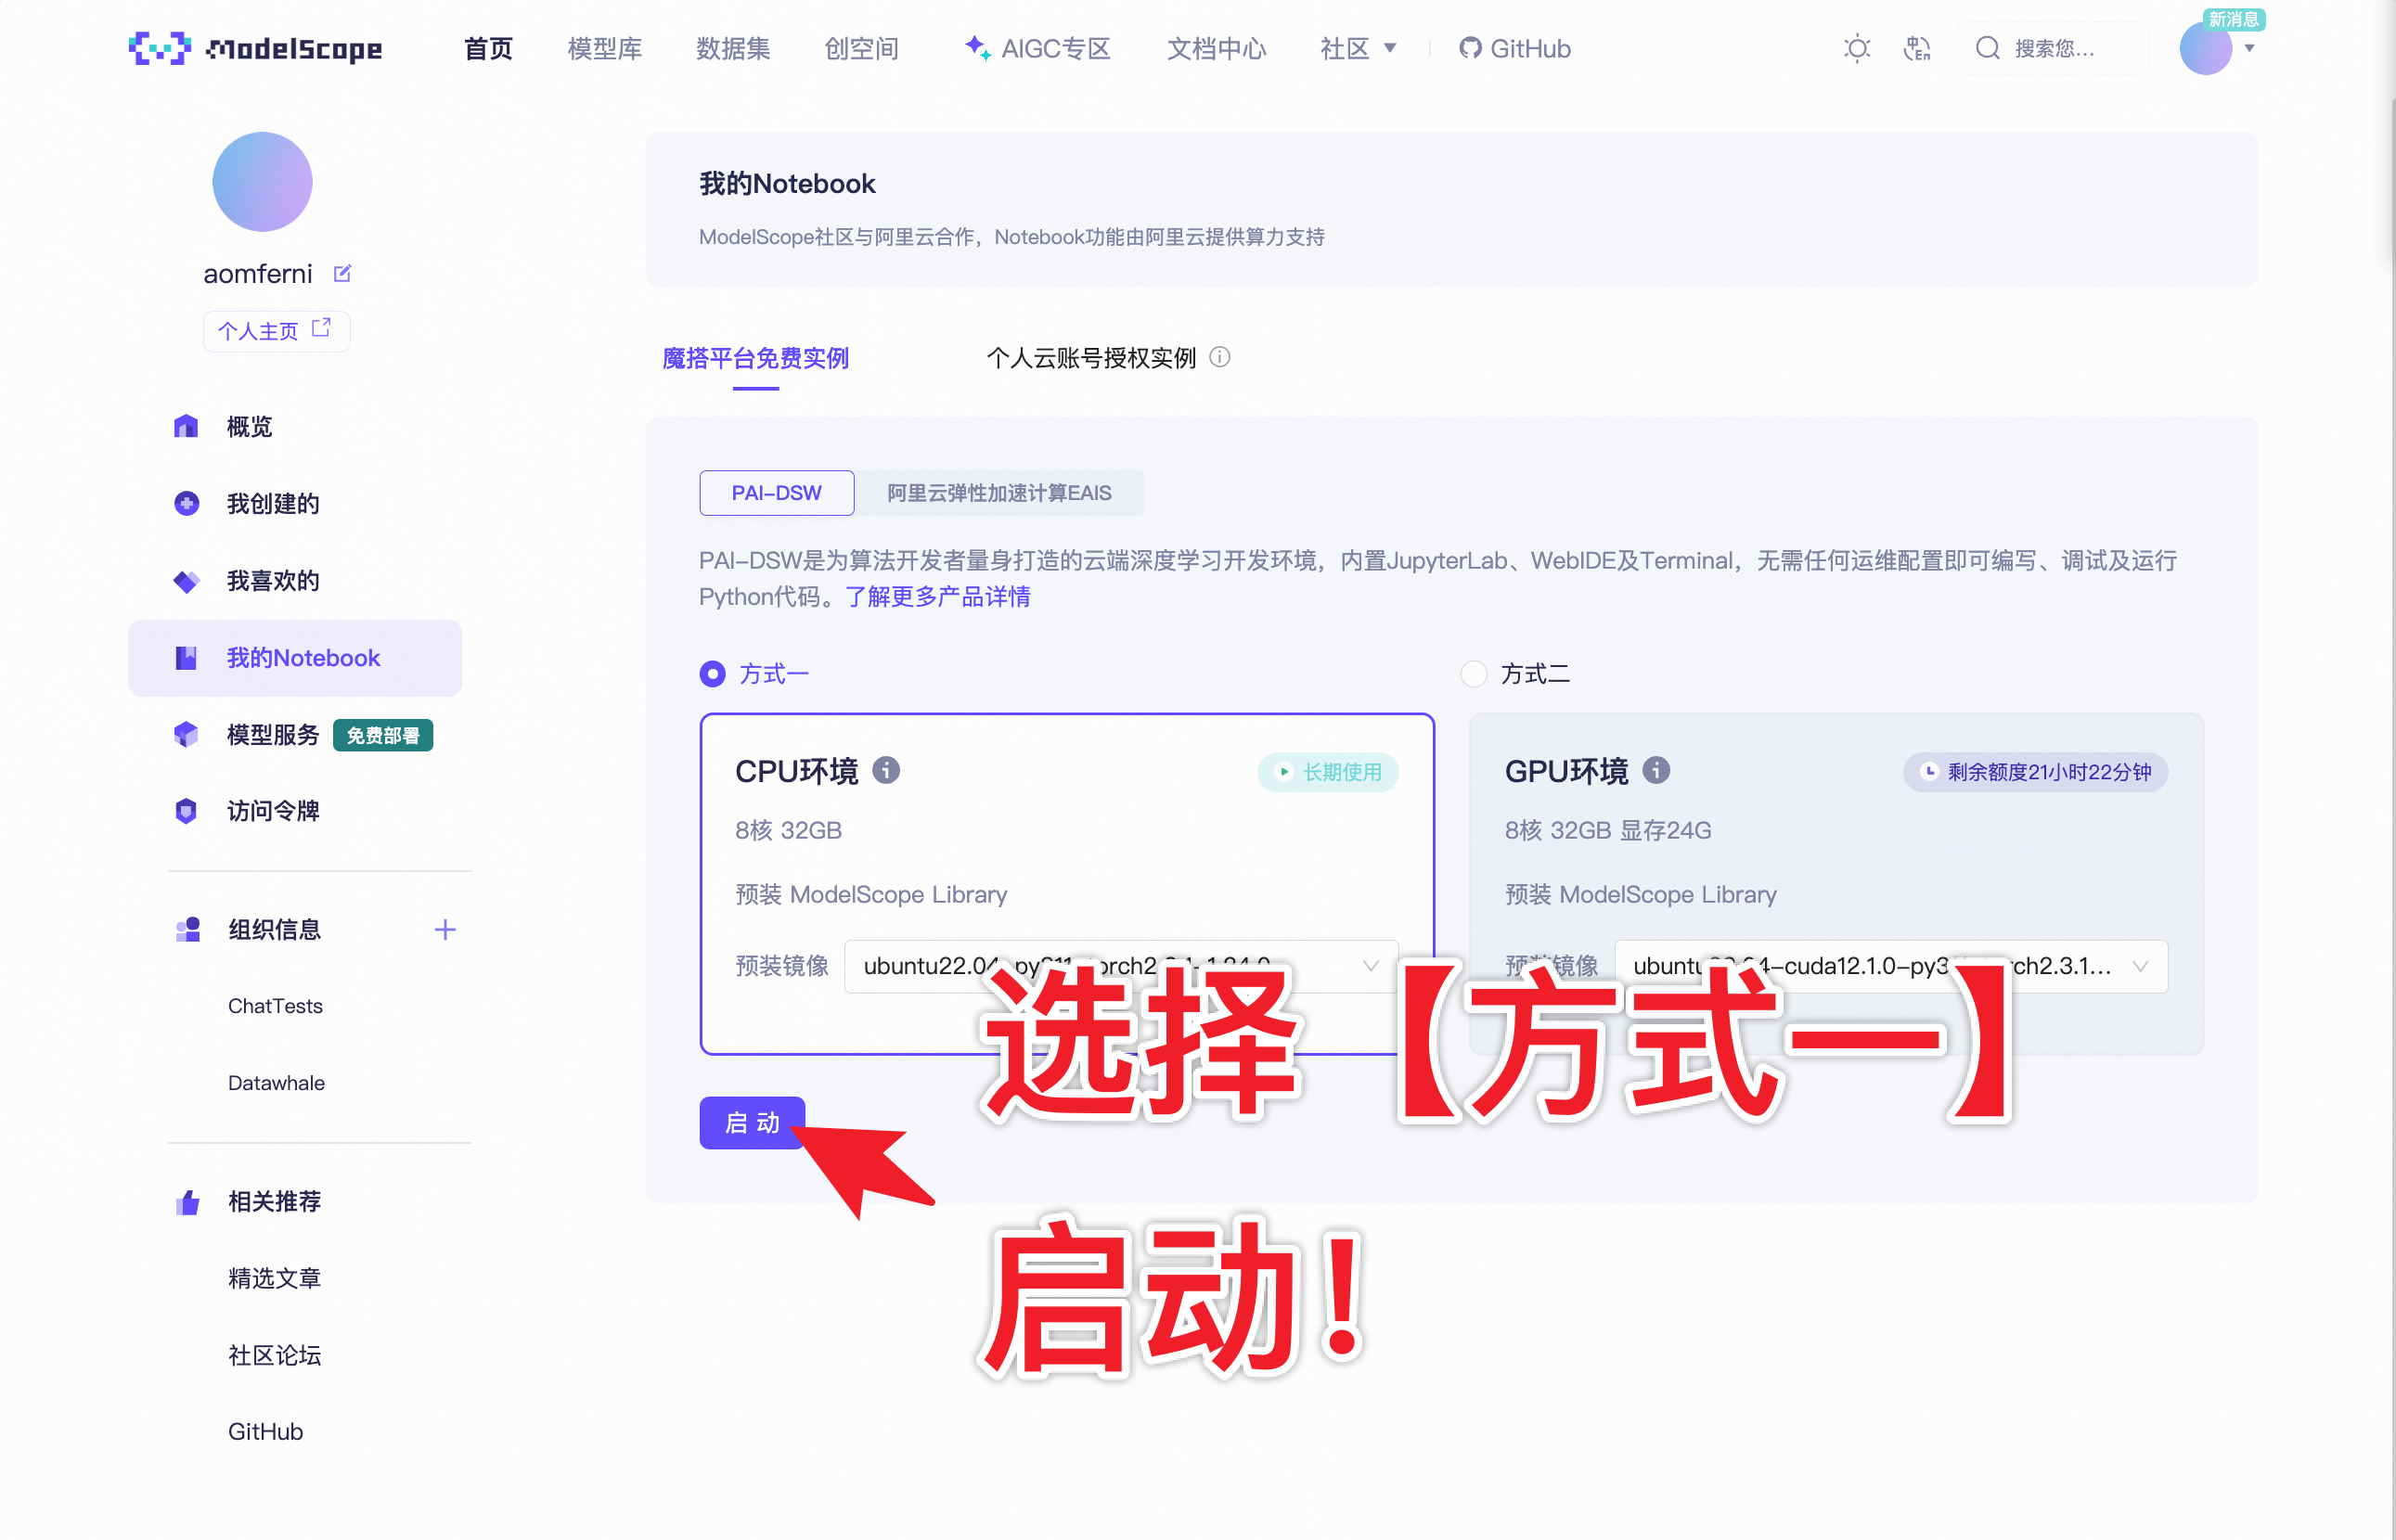Open the 了解更多产品详情 link
This screenshot has width=2396, height=1540.
click(937, 597)
